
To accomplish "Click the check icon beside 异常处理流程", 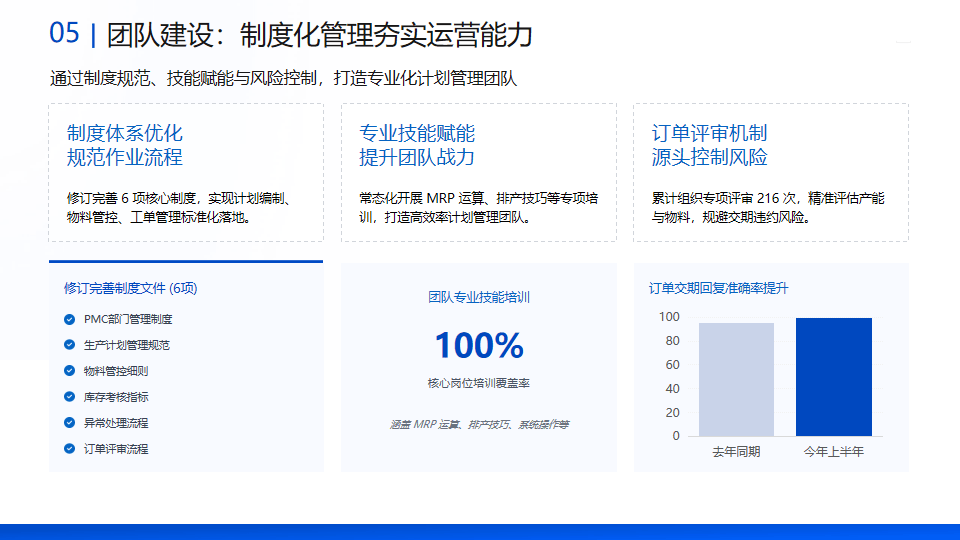I will 69,423.
